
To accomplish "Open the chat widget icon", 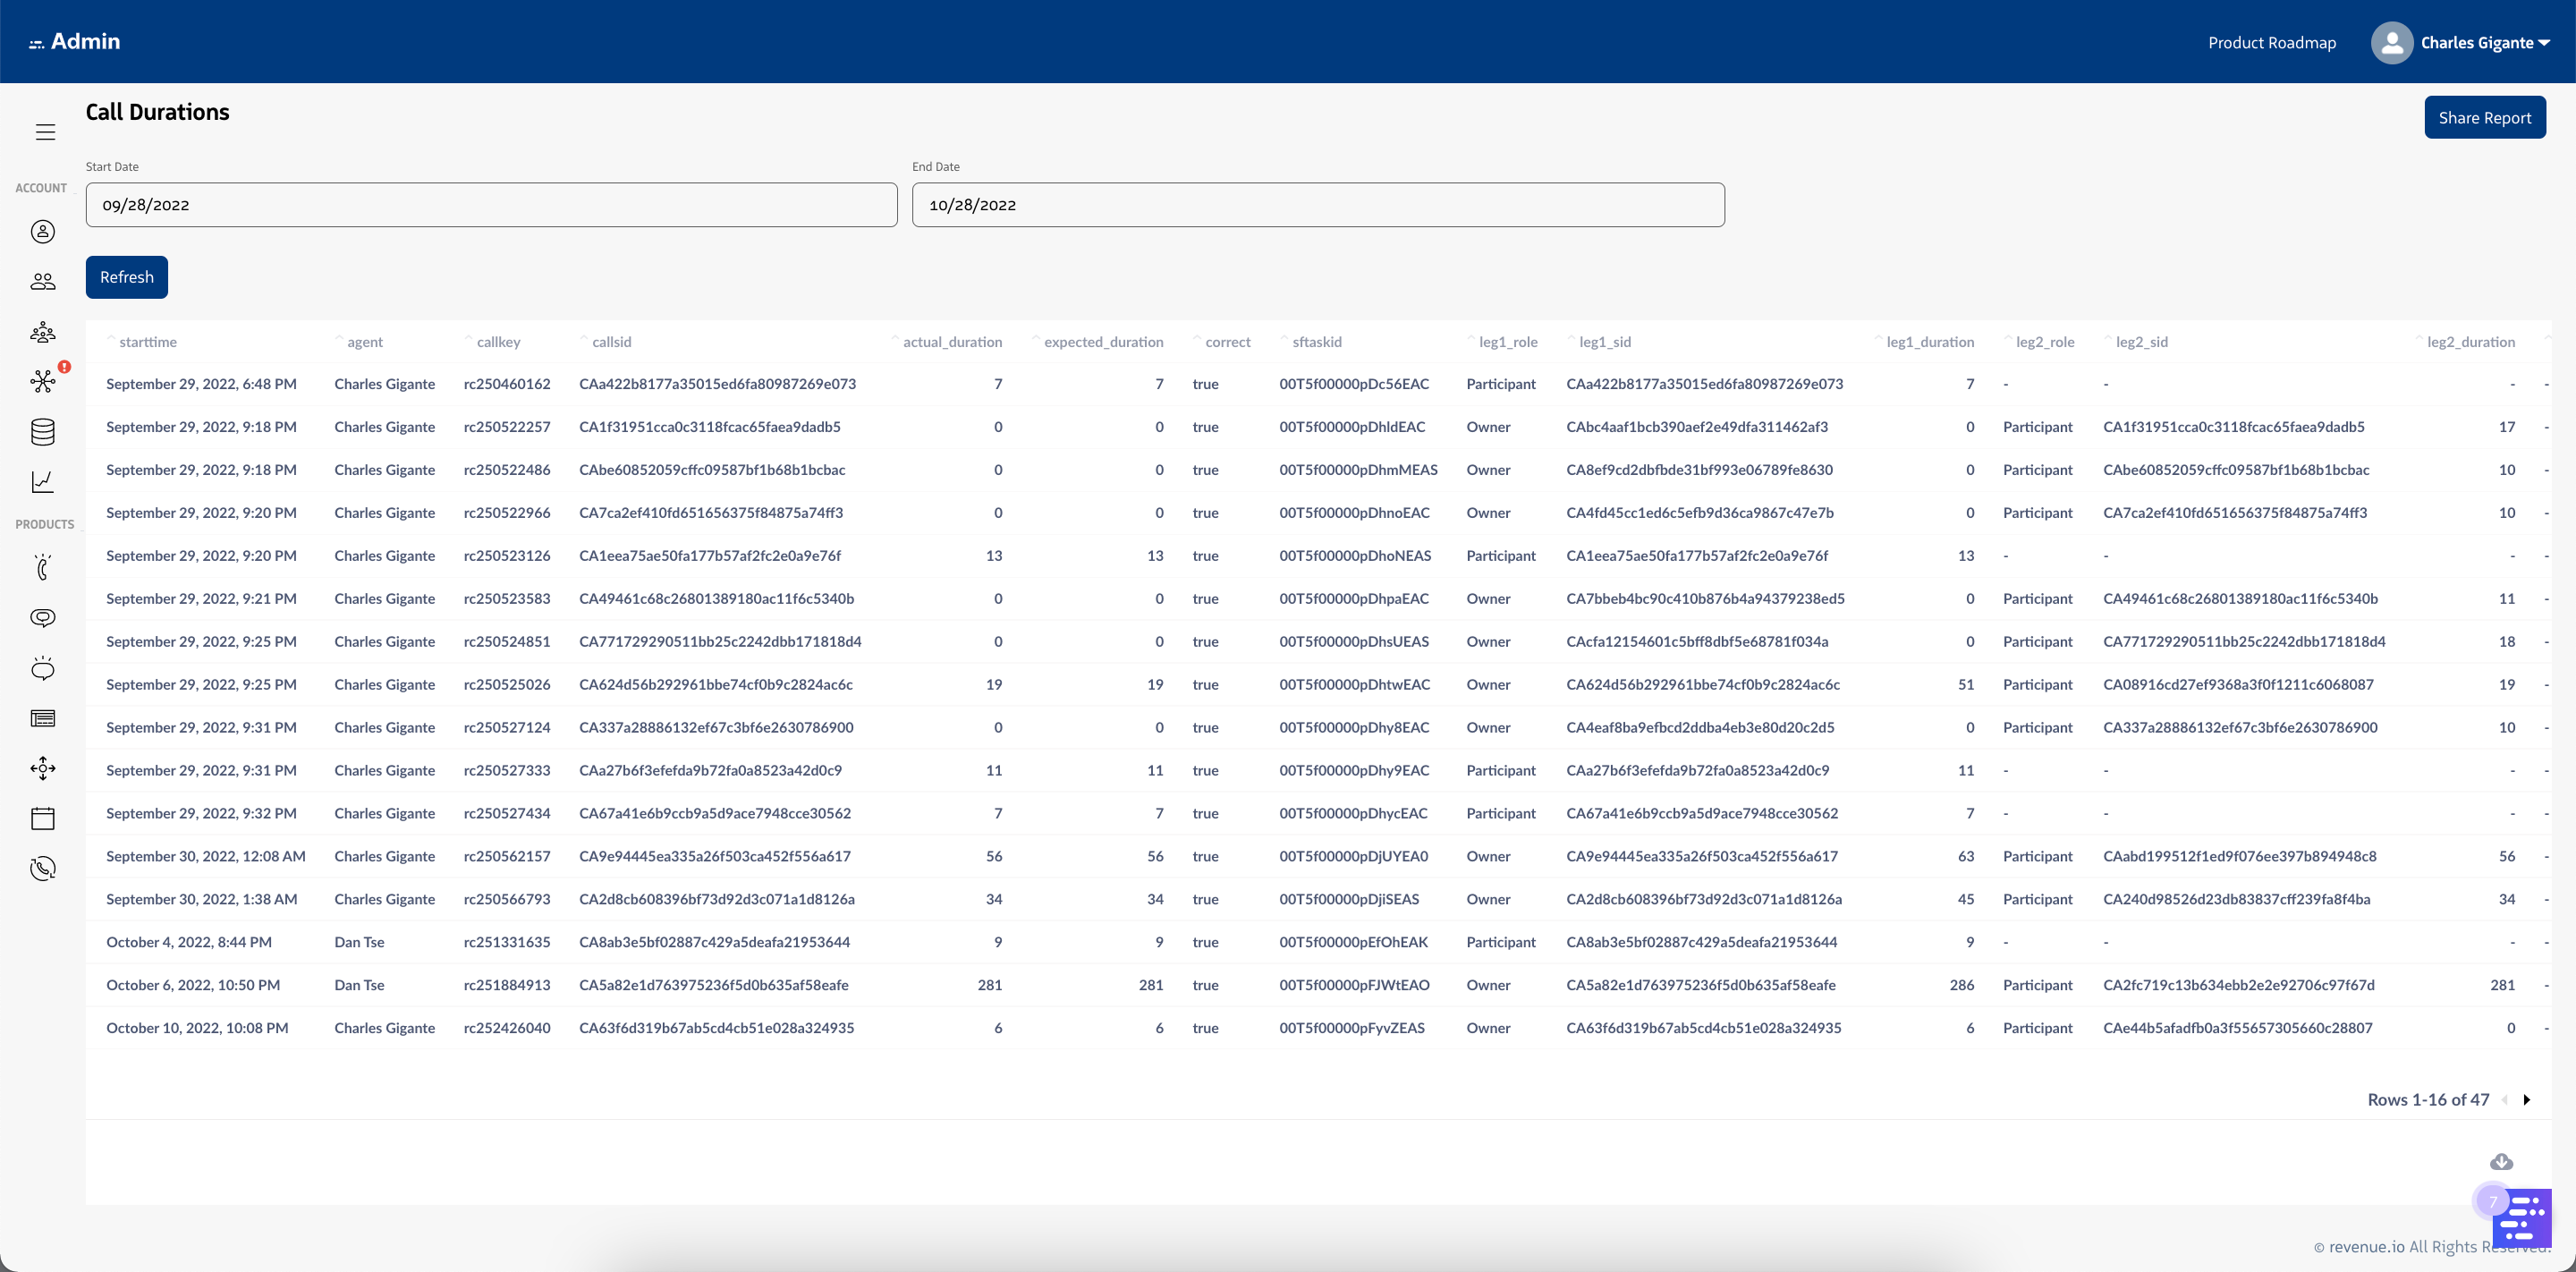I will point(2521,1218).
